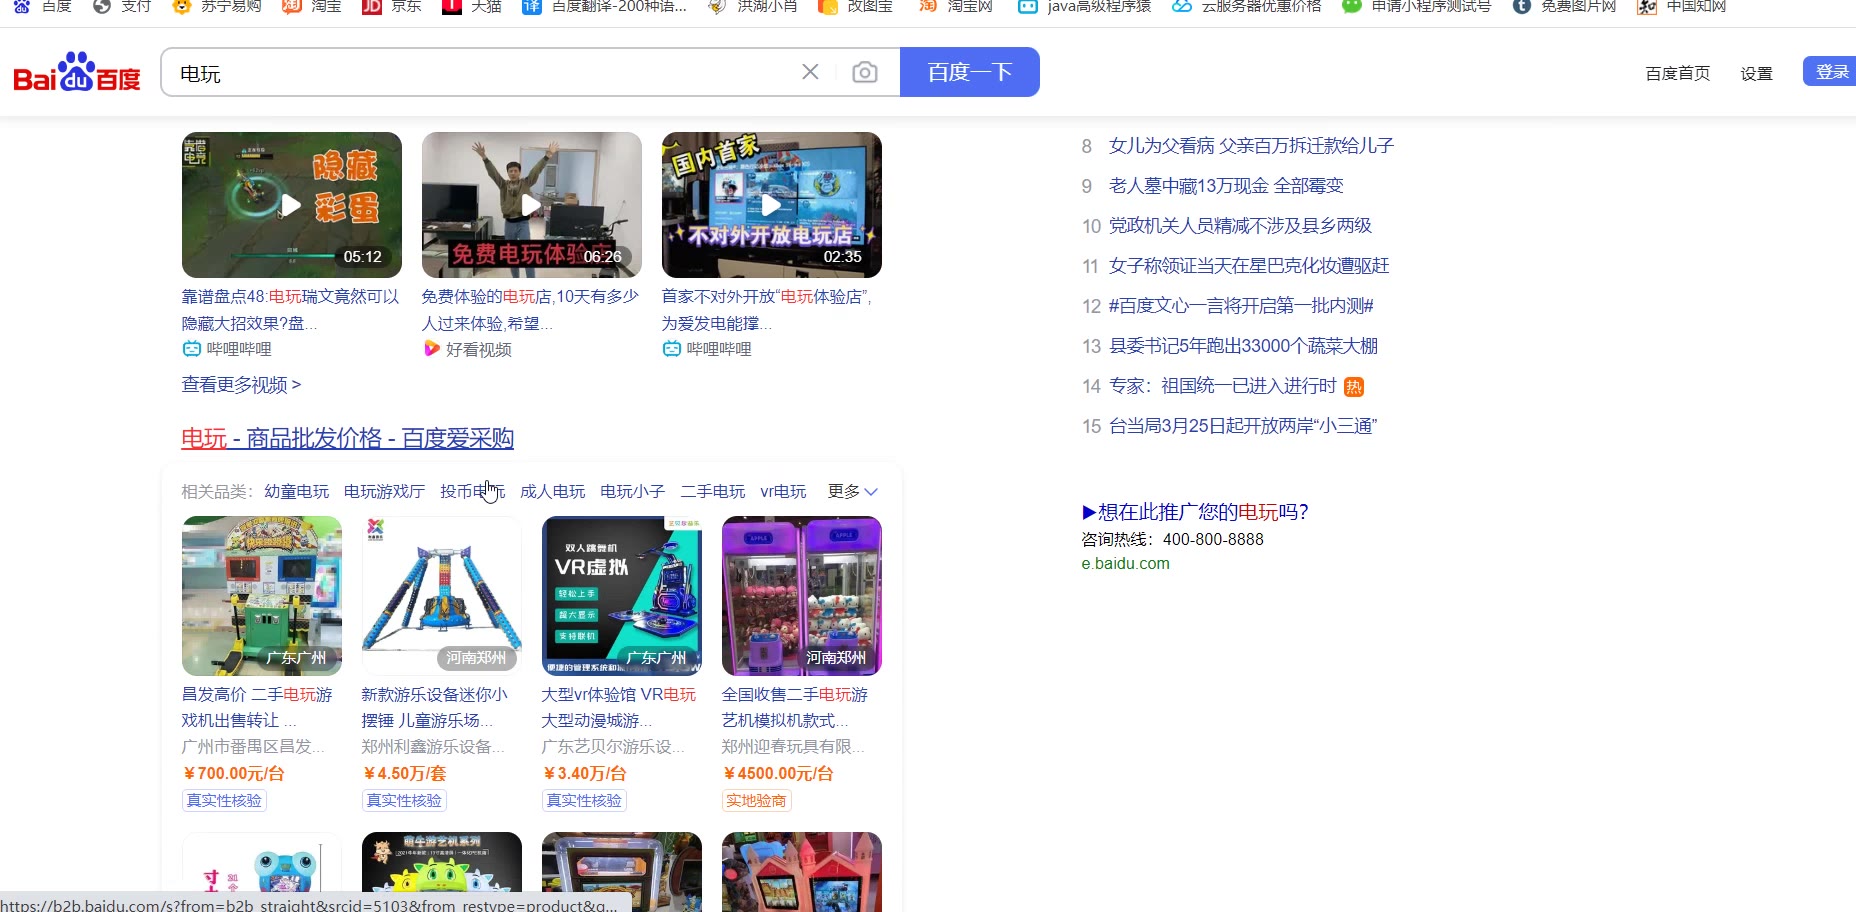Click 广东艺贝尔游乐设 supplier name
Viewport: 1856px width, 912px height.
[x=613, y=746]
